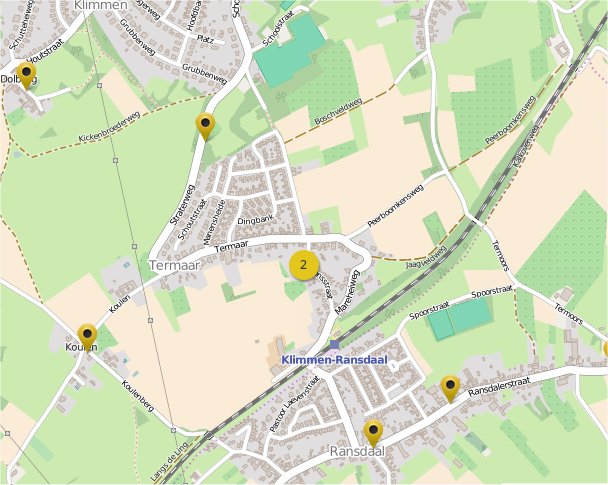Click the Klimmen-Ransdaal train station square icon
This screenshot has height=485, width=608.
[x=334, y=345]
